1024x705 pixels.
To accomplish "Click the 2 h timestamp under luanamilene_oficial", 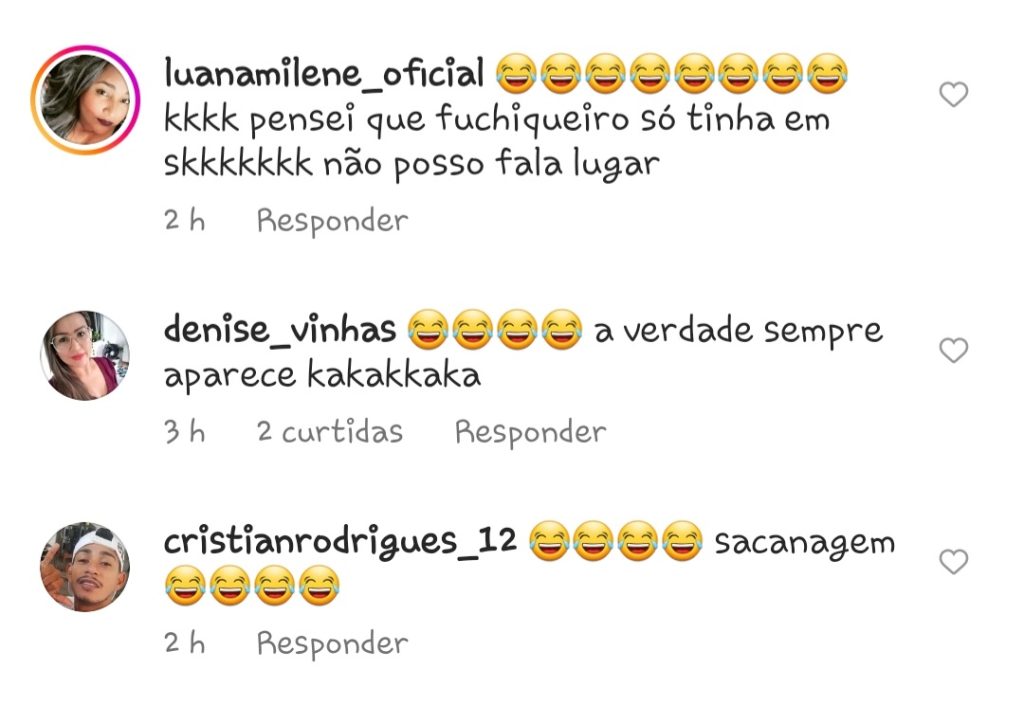I will click(x=185, y=221).
